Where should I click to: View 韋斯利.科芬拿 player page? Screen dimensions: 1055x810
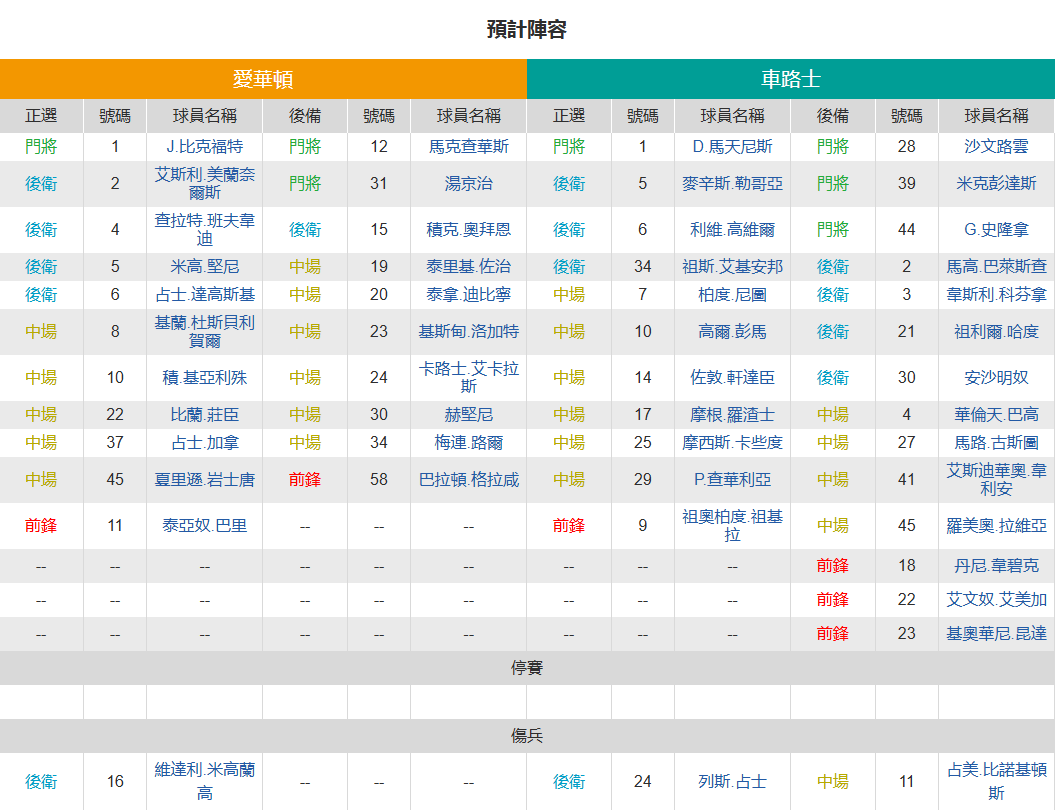click(996, 295)
